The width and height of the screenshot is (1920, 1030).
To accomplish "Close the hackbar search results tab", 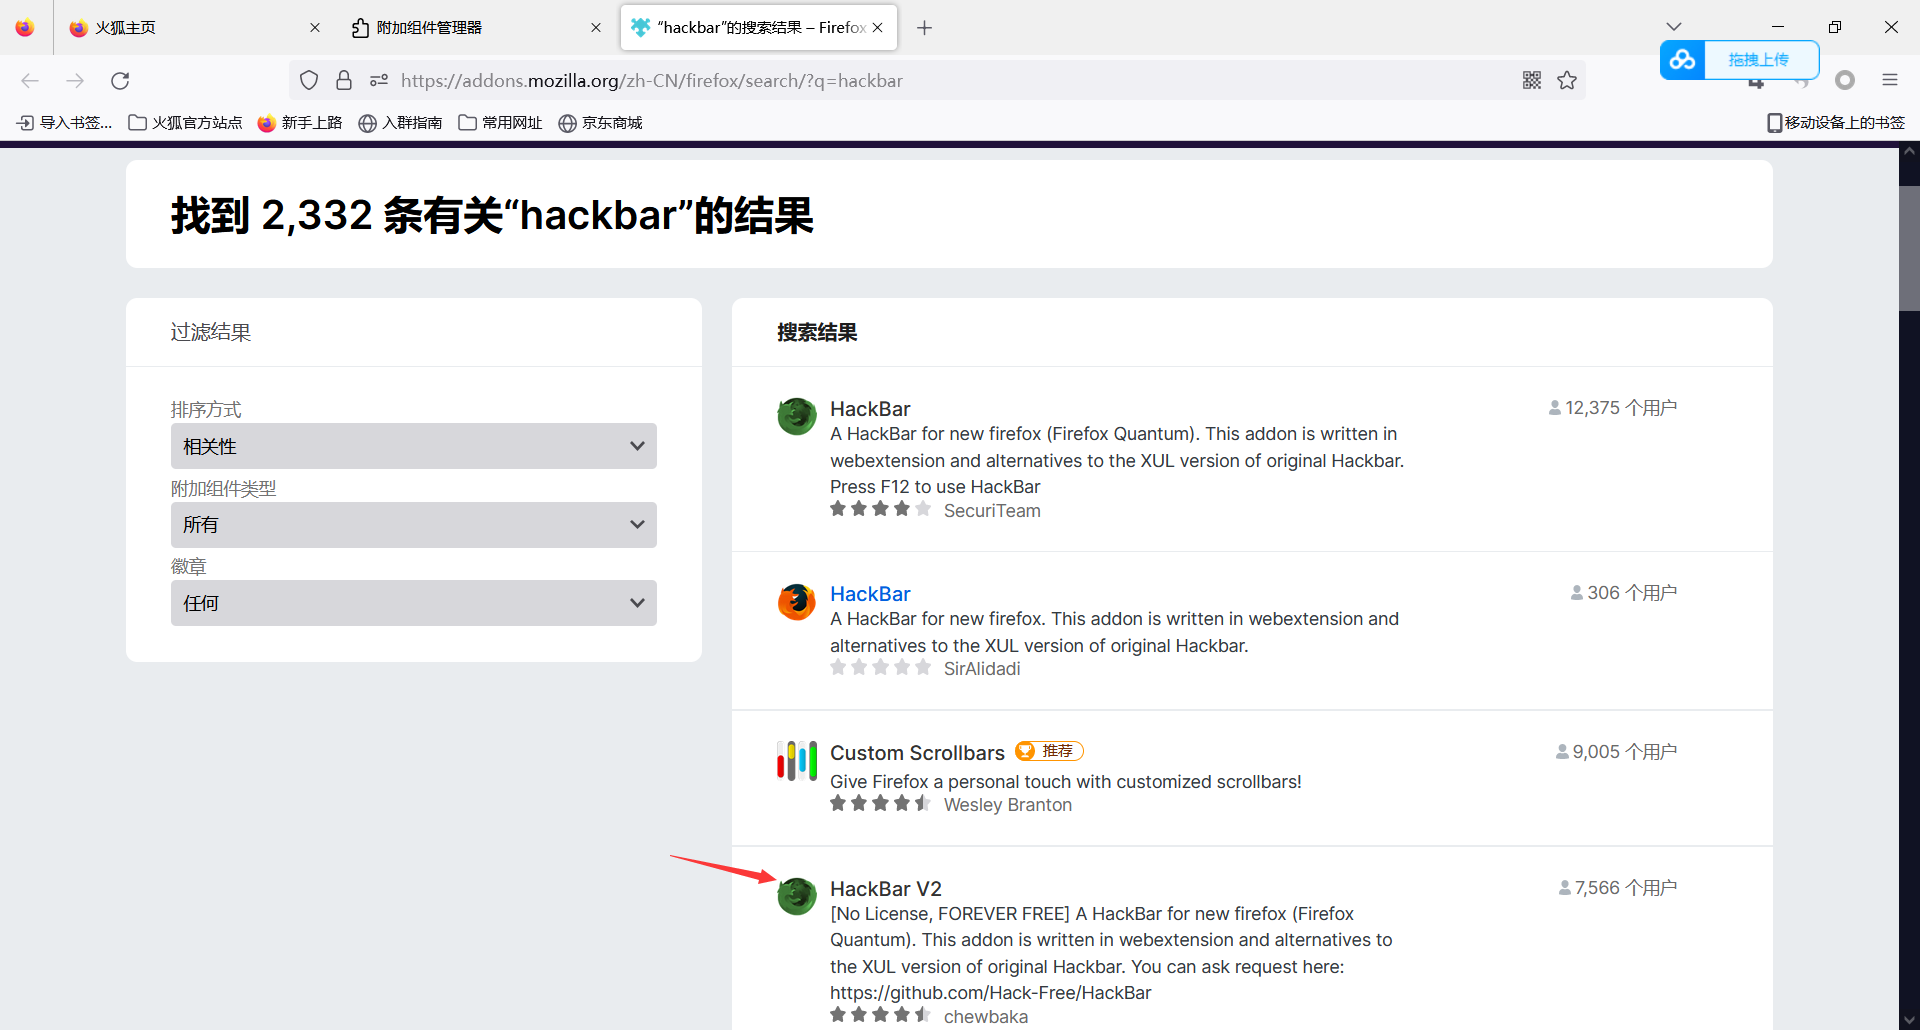I will point(878,28).
